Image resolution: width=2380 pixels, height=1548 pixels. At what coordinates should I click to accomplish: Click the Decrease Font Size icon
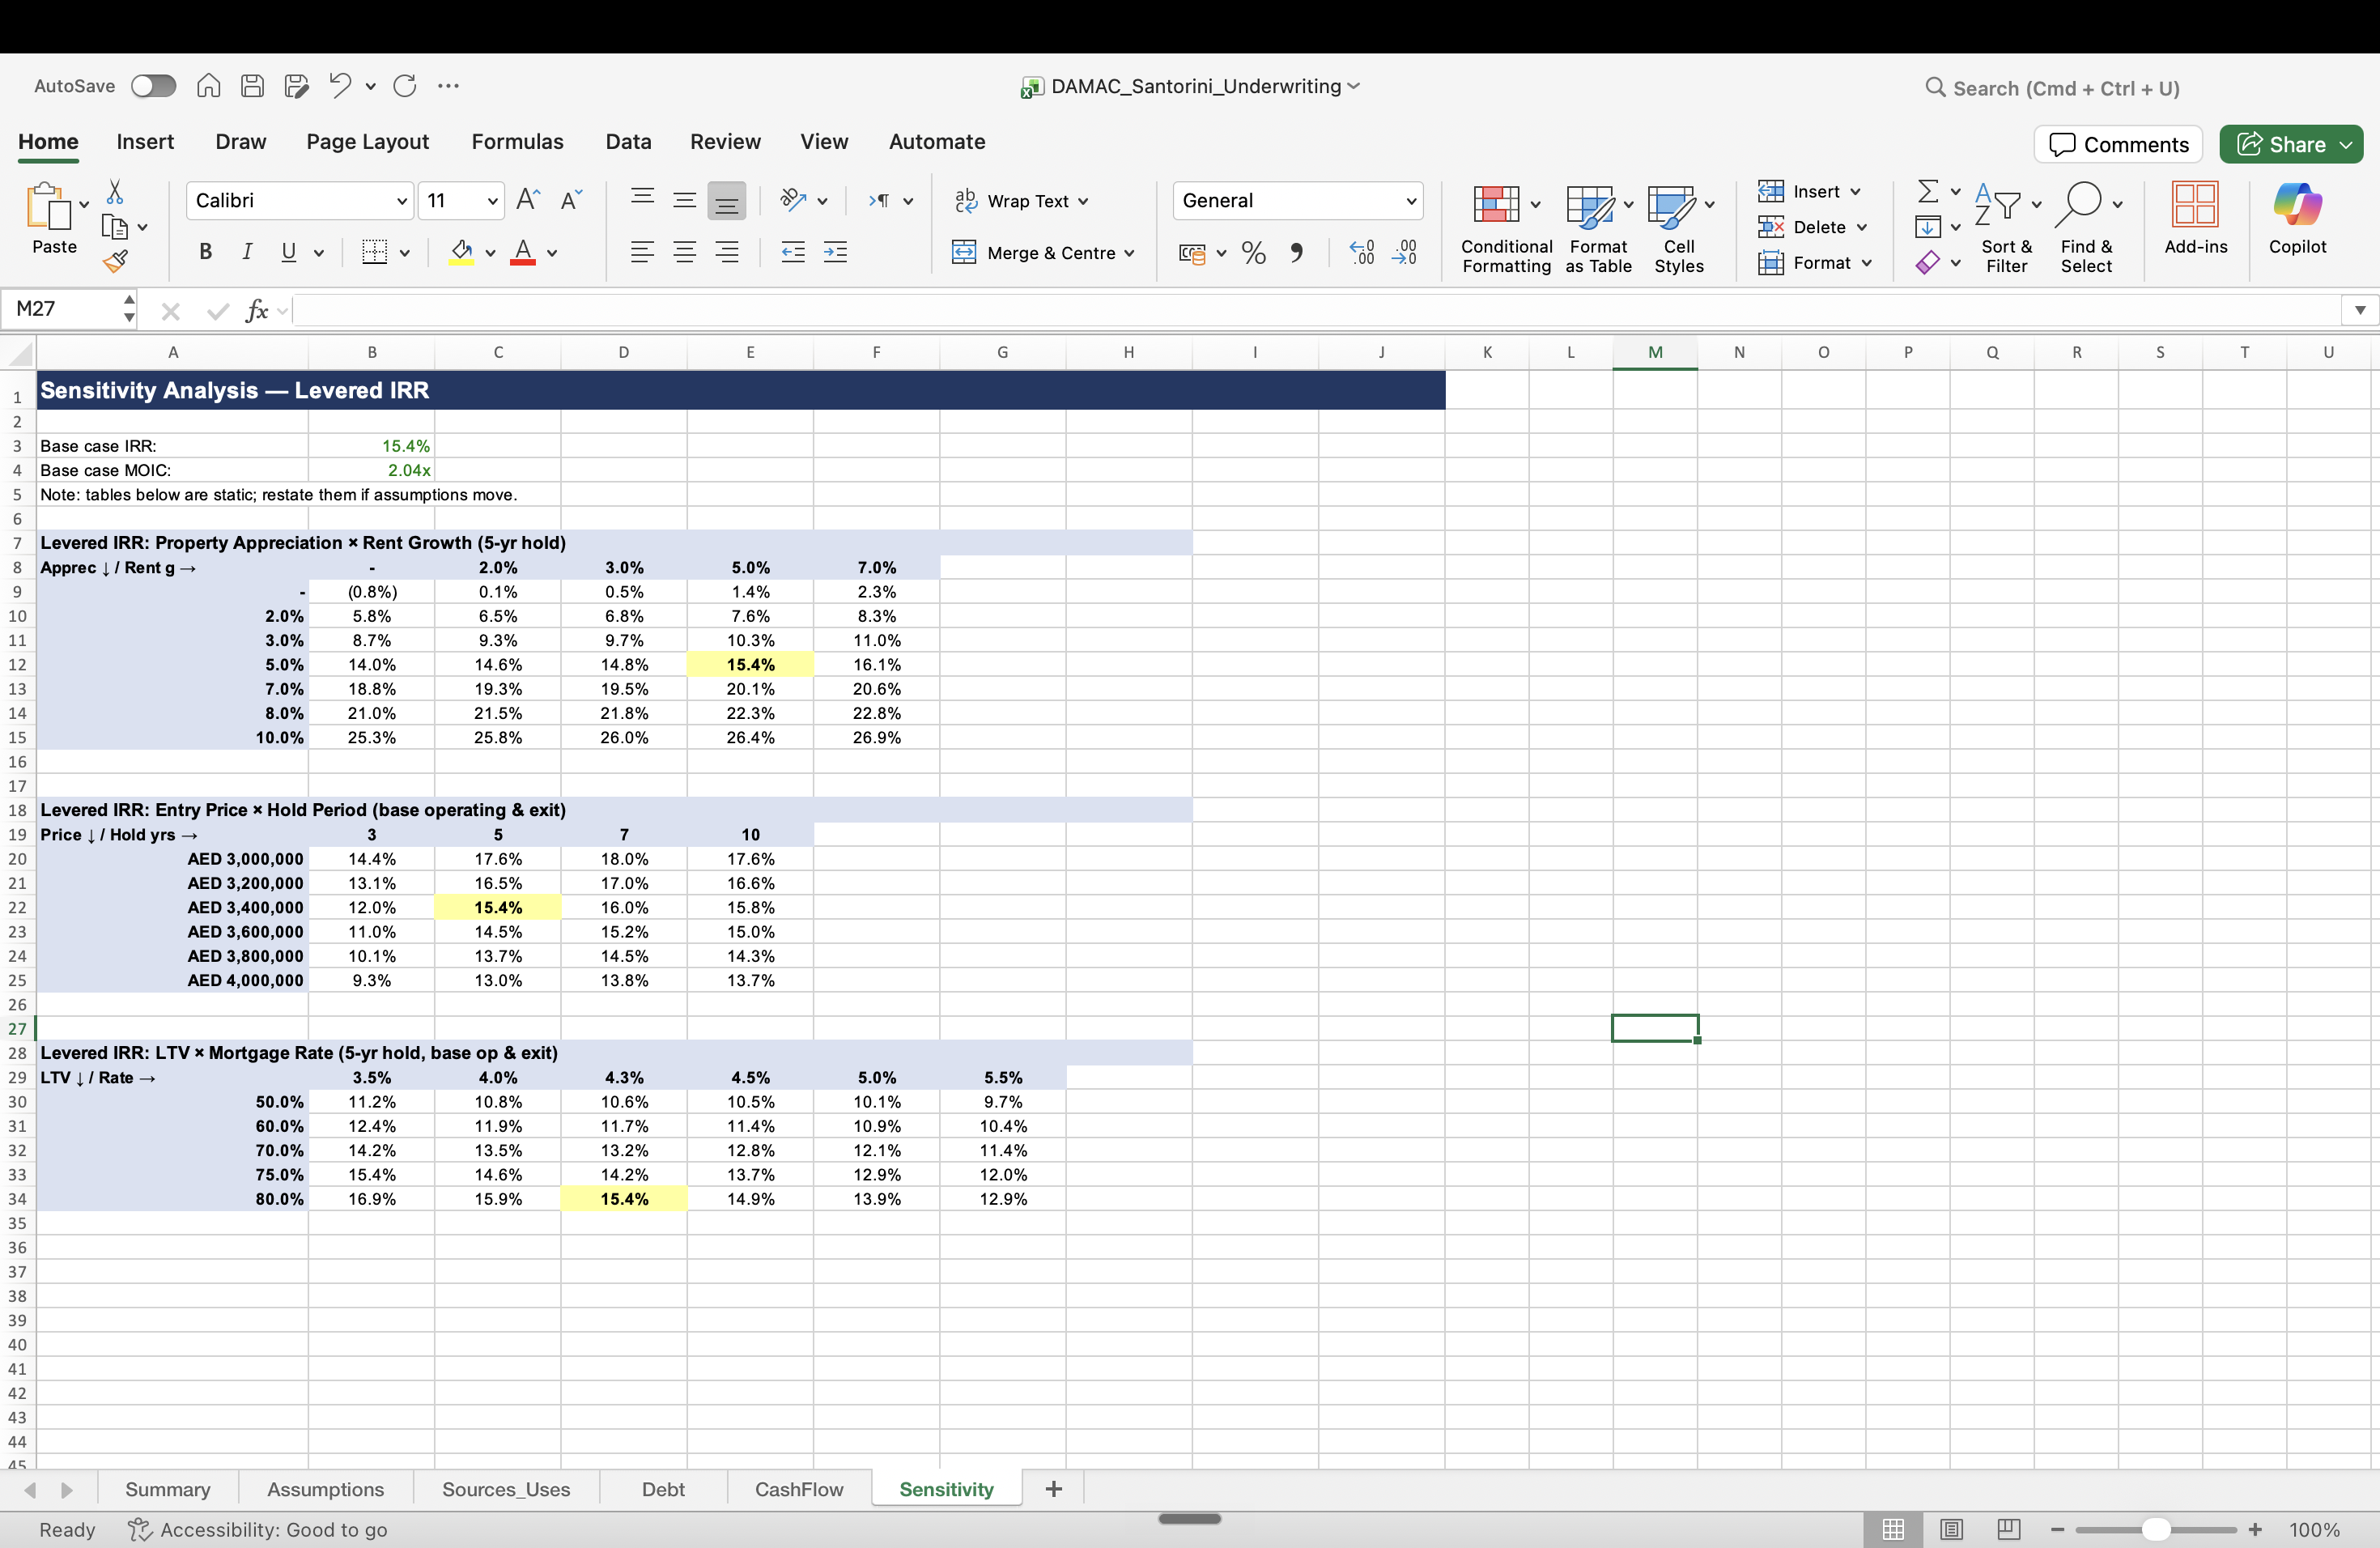571,200
